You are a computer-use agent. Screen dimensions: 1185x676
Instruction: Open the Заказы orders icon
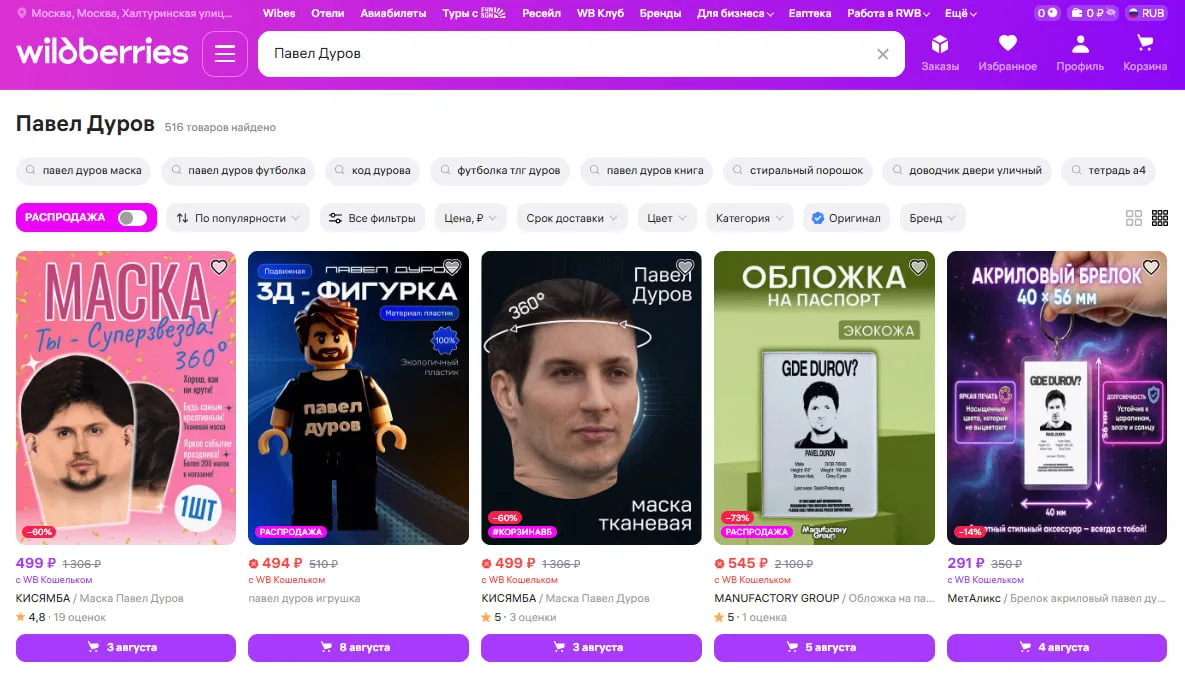click(939, 53)
